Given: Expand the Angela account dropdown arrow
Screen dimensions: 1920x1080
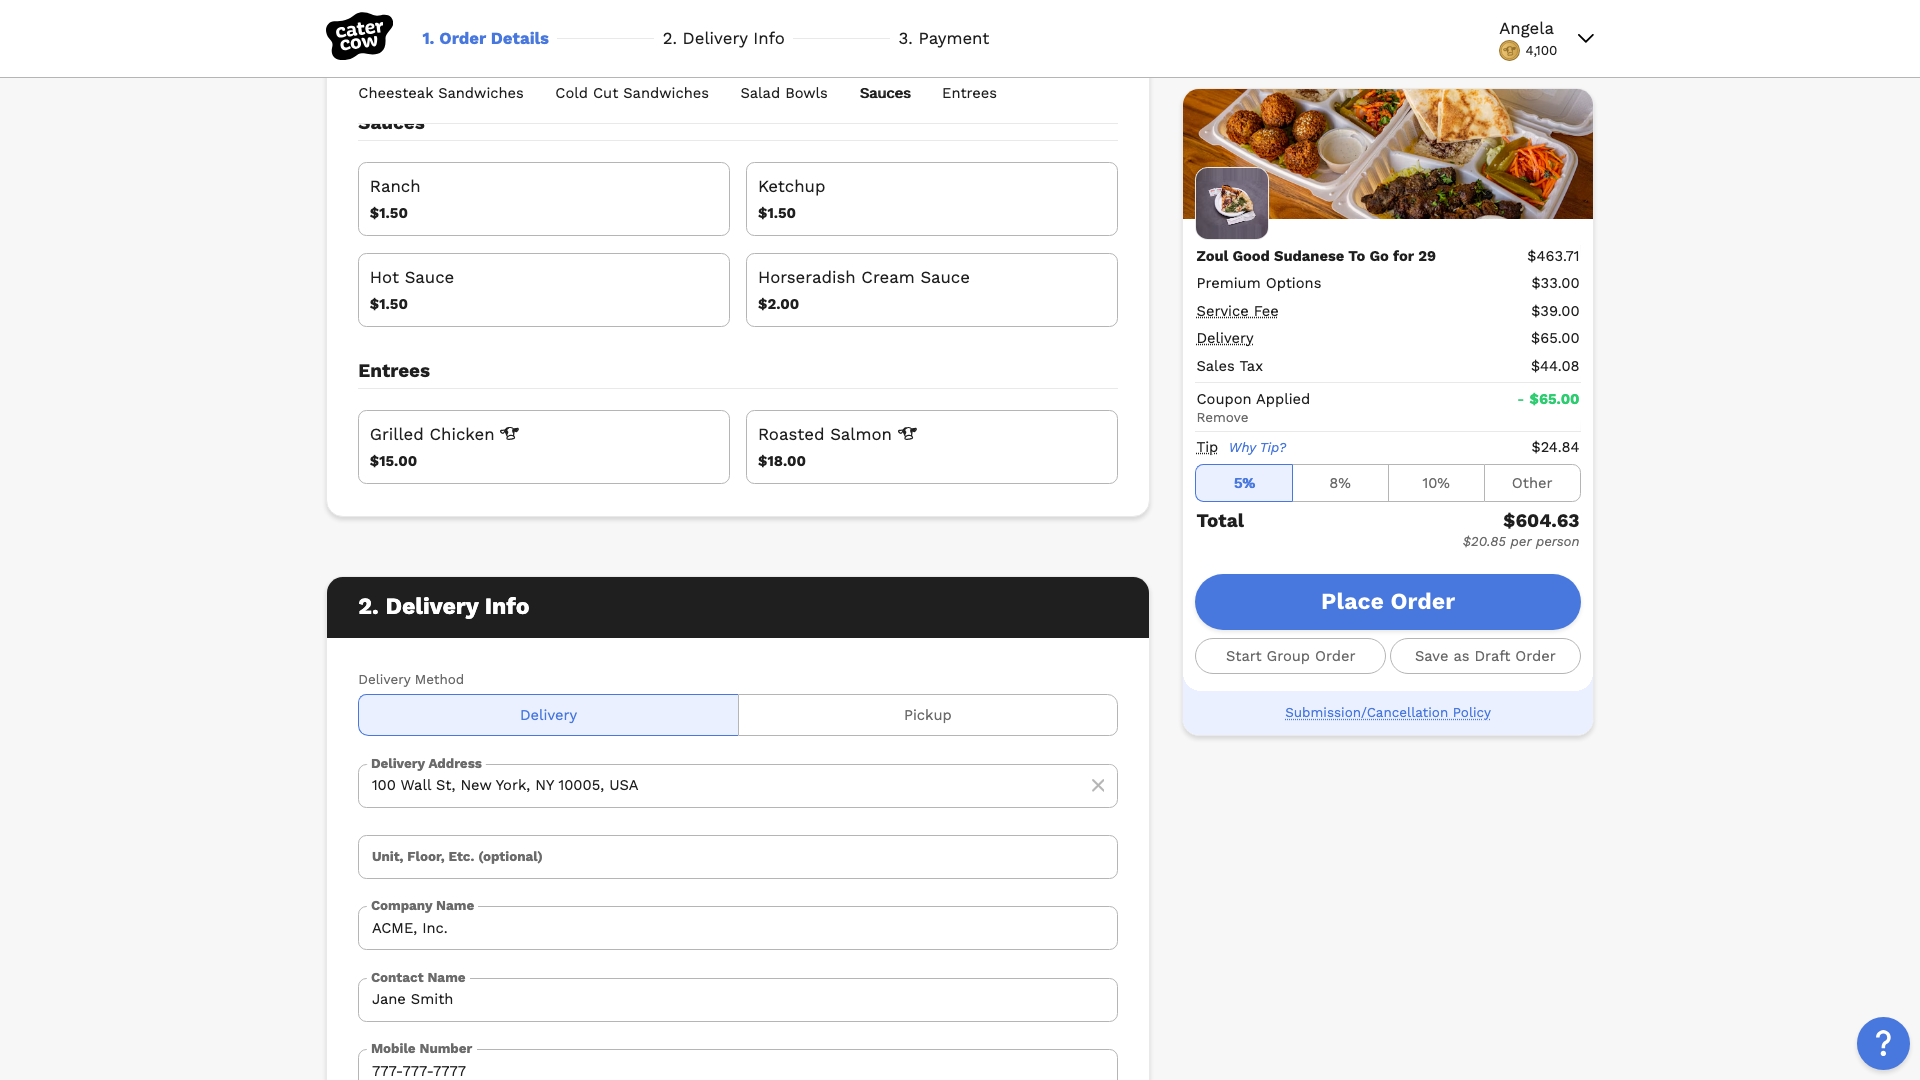Looking at the screenshot, I should coord(1586,39).
